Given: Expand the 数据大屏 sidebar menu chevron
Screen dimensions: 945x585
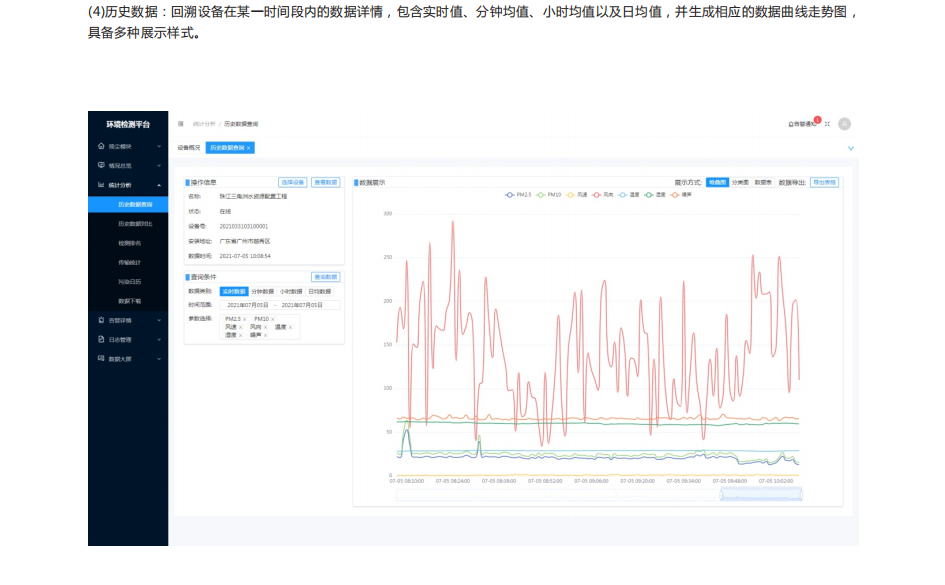Looking at the screenshot, I should [159, 359].
